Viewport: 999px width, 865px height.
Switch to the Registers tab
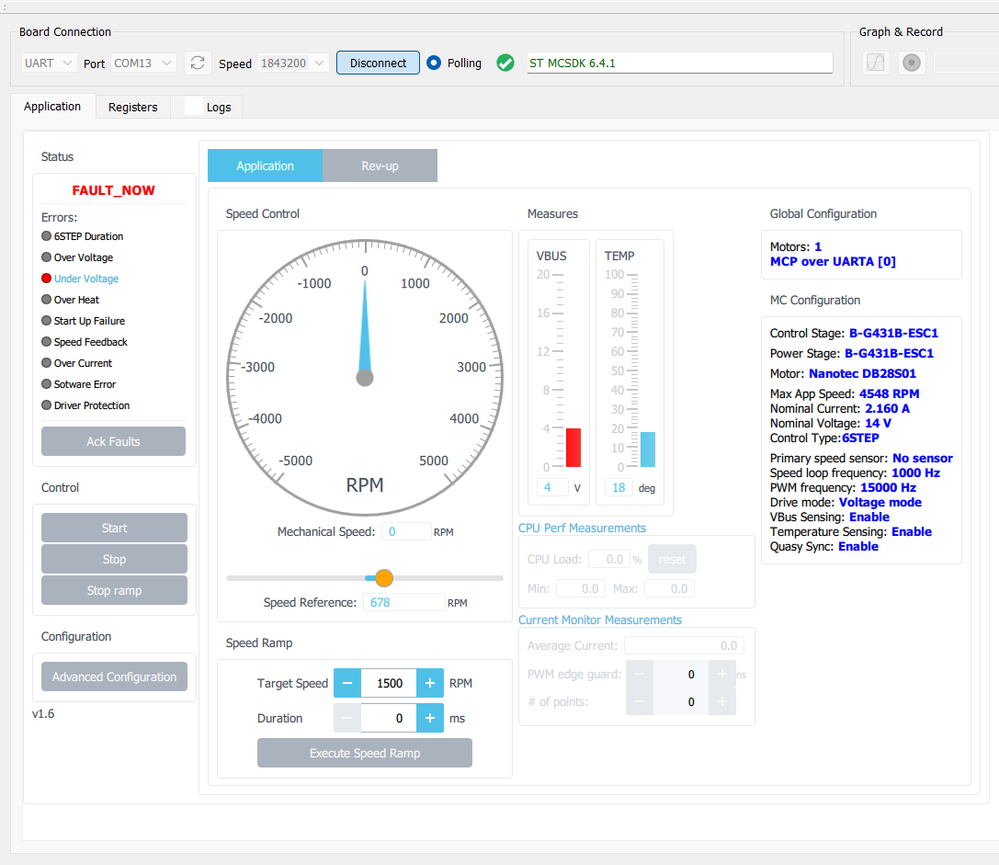tap(133, 107)
